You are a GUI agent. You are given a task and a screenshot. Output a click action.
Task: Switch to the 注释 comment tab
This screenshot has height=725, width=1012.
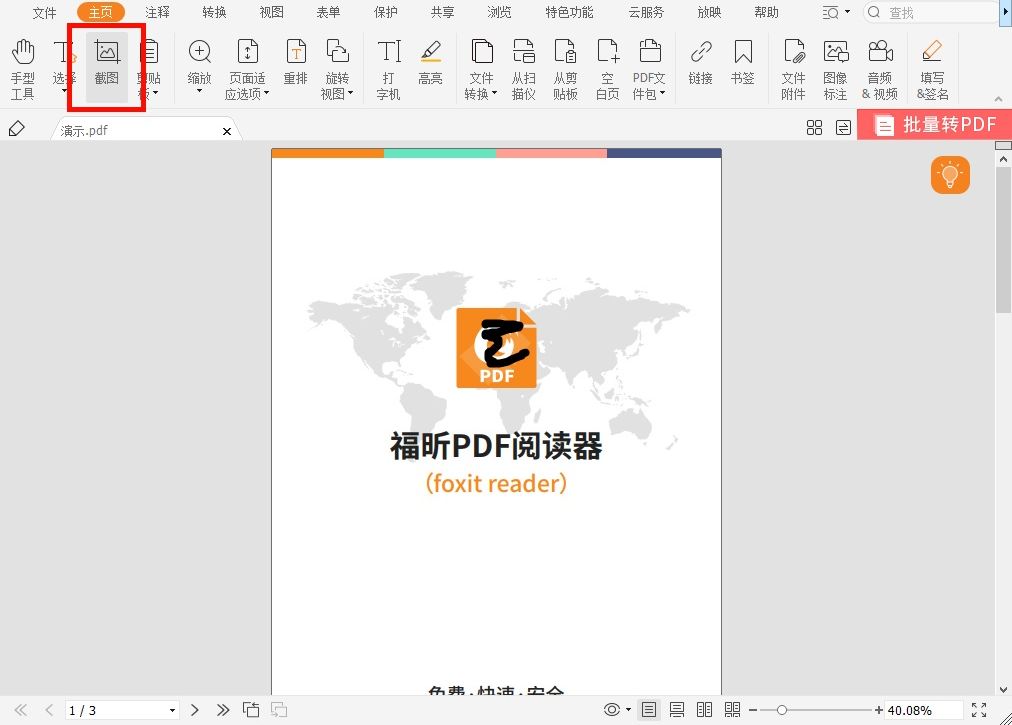pos(157,12)
